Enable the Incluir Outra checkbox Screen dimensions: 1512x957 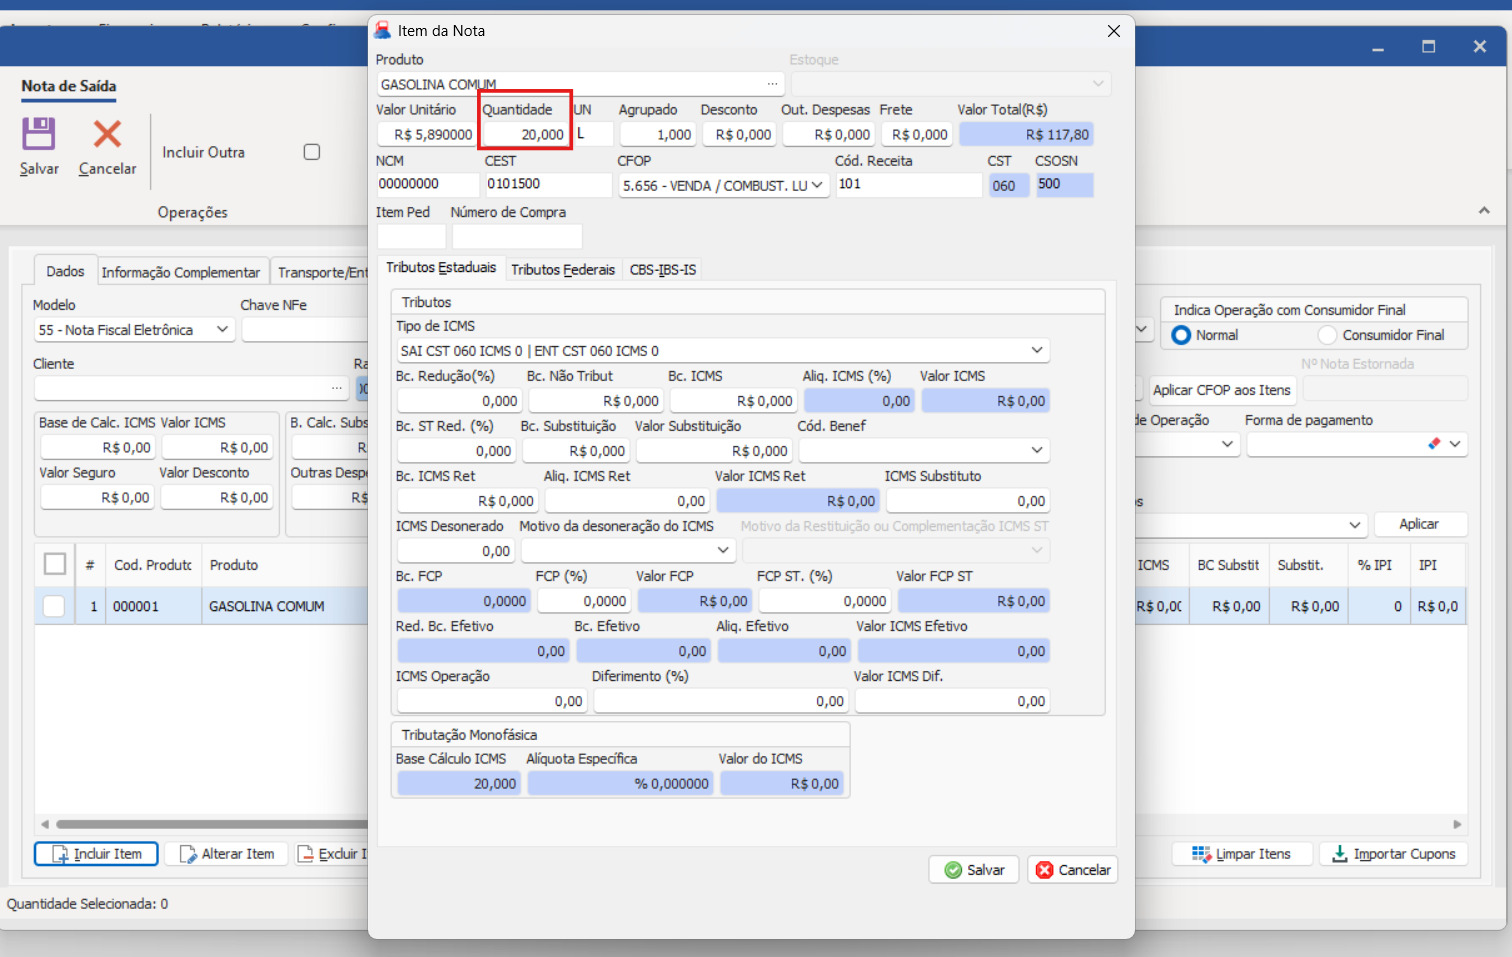312,152
